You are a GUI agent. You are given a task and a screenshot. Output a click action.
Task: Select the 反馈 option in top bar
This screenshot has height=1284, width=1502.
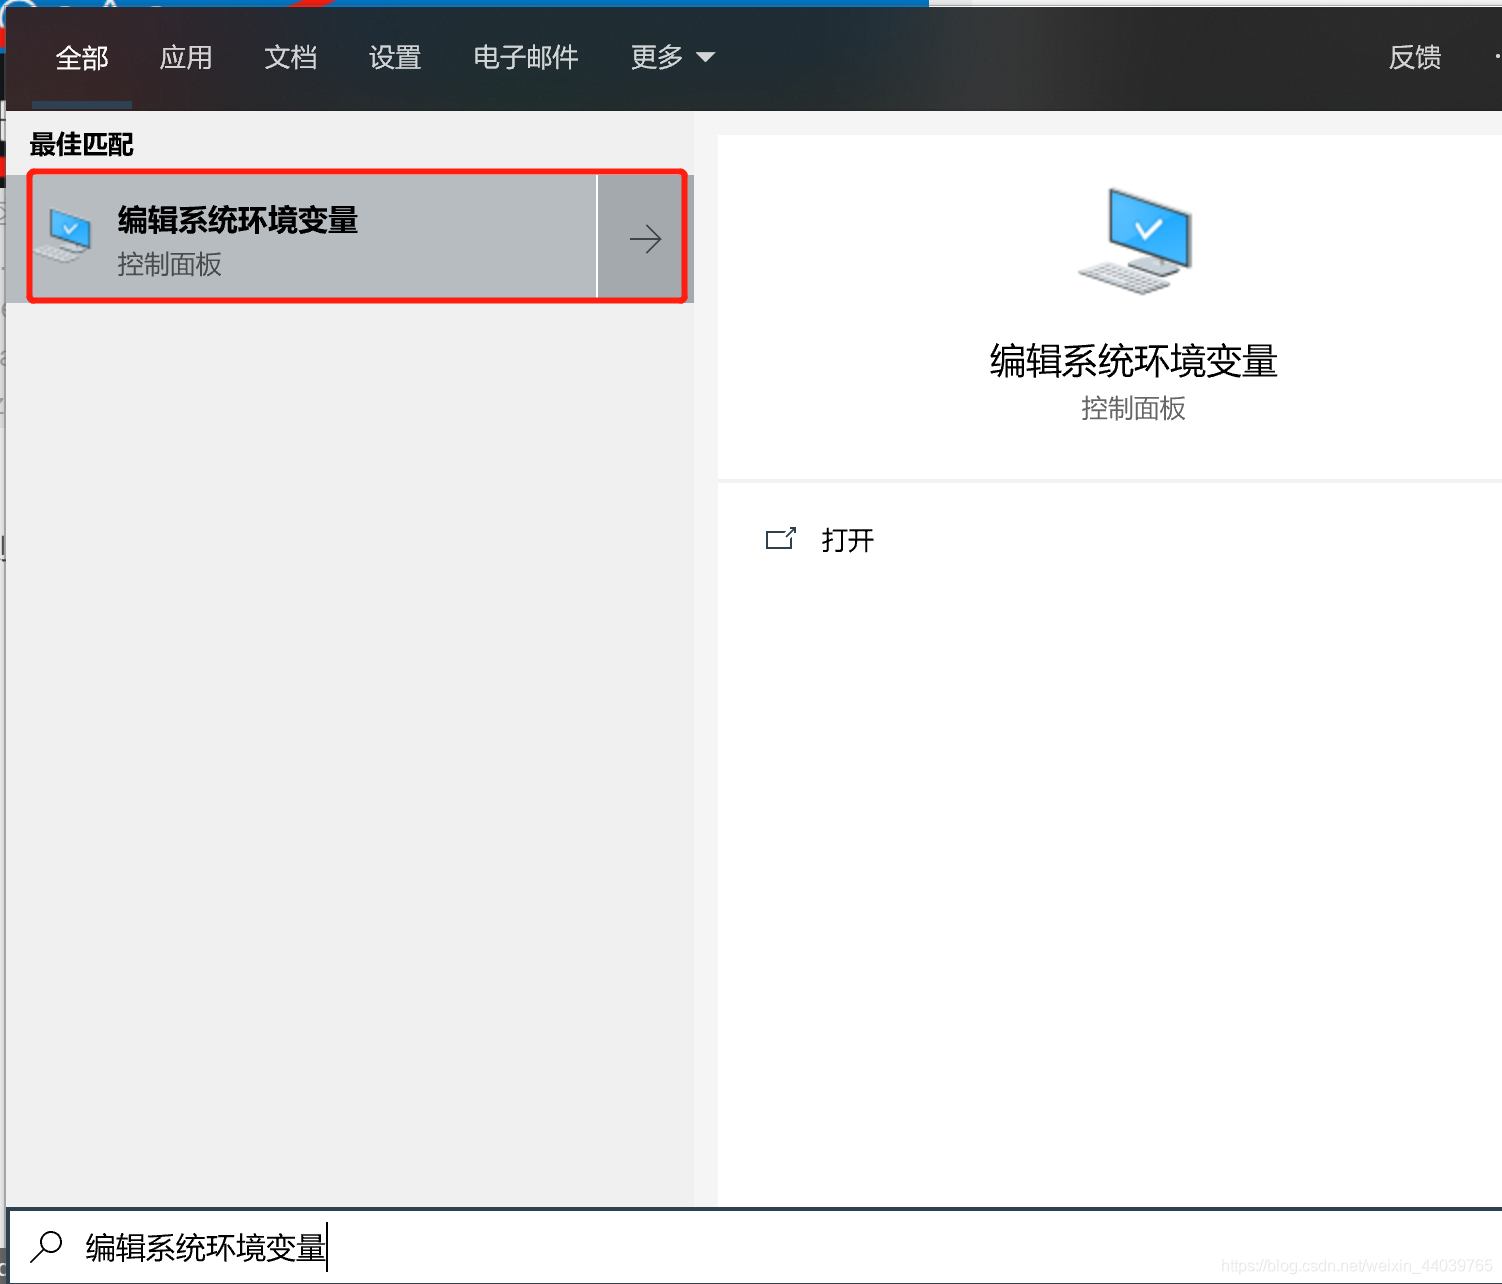click(x=1413, y=57)
